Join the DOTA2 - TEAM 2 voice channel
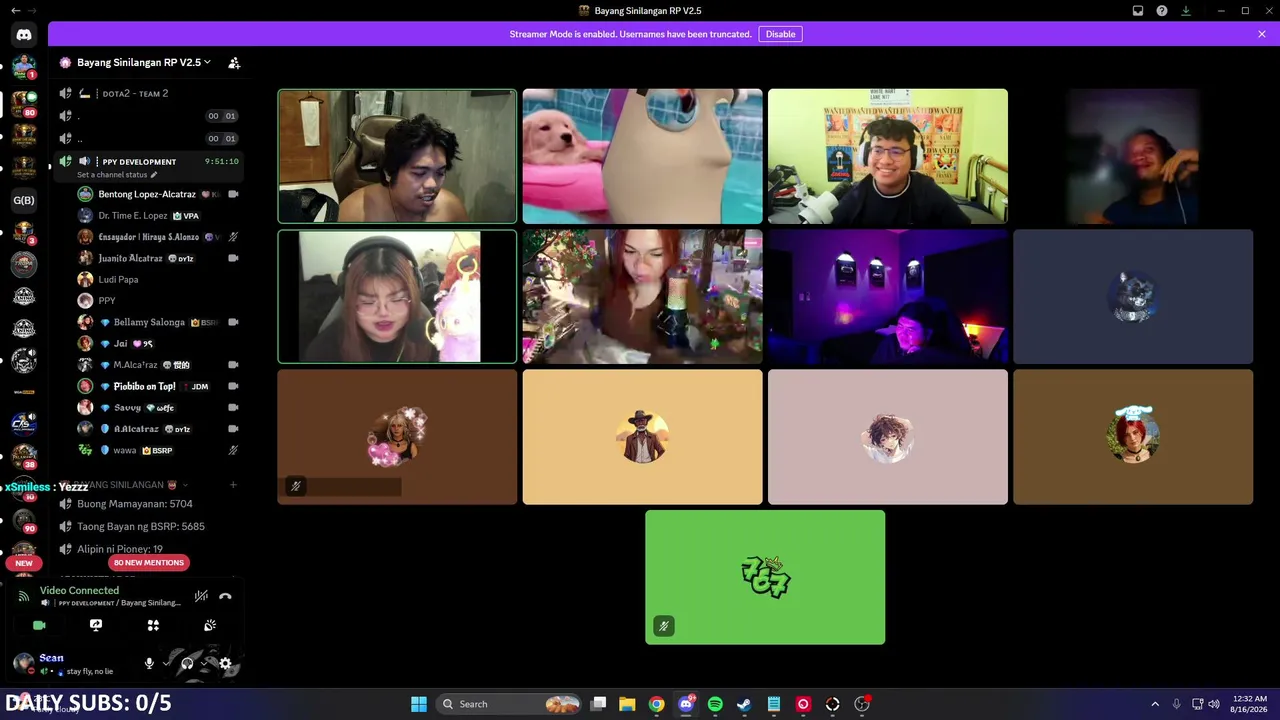This screenshot has width=1280, height=720. coord(148,93)
